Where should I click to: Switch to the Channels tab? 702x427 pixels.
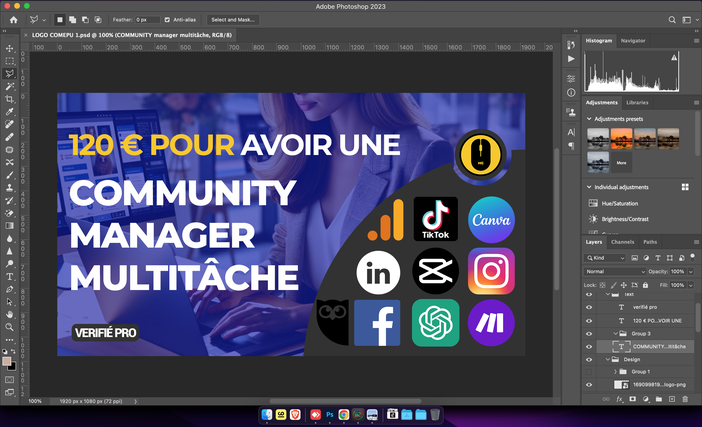tap(622, 242)
